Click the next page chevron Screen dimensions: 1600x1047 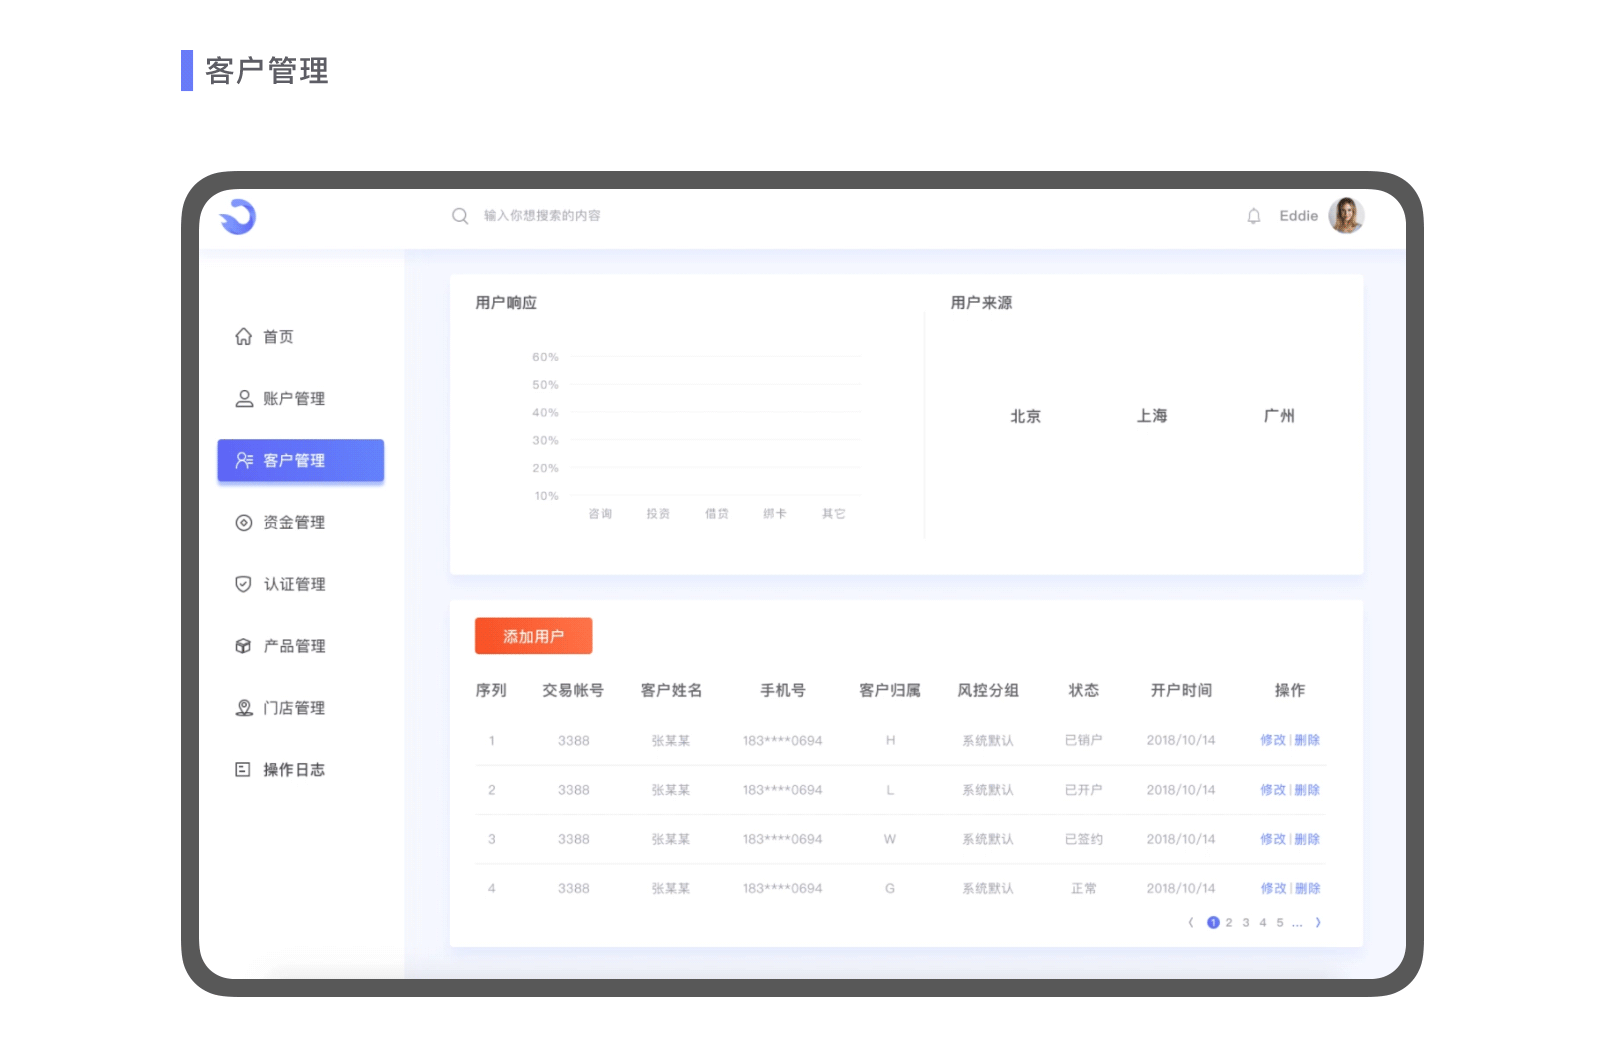pyautogui.click(x=1318, y=923)
